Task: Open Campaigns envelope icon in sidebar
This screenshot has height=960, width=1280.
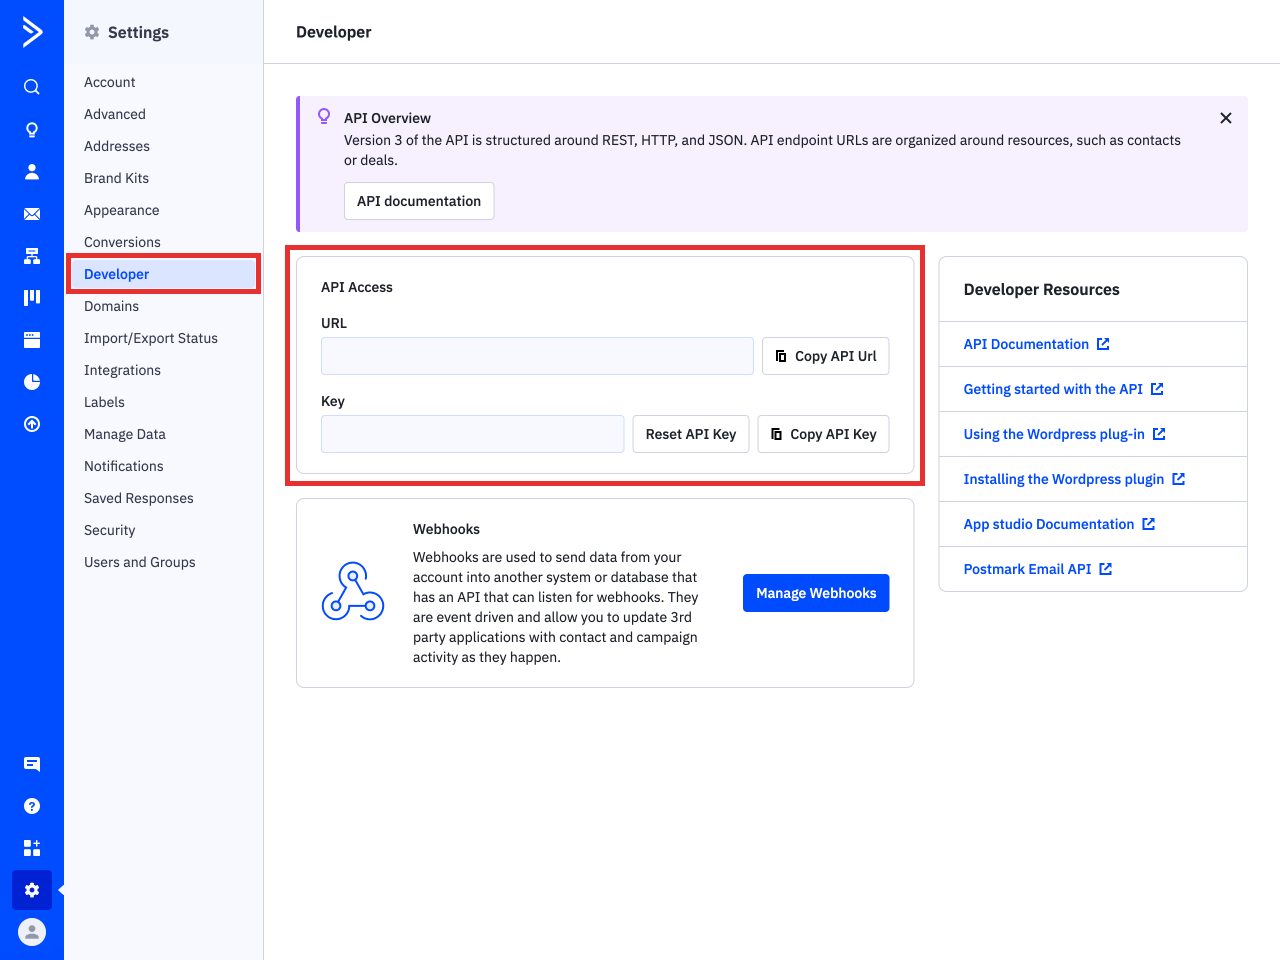Action: point(32,214)
